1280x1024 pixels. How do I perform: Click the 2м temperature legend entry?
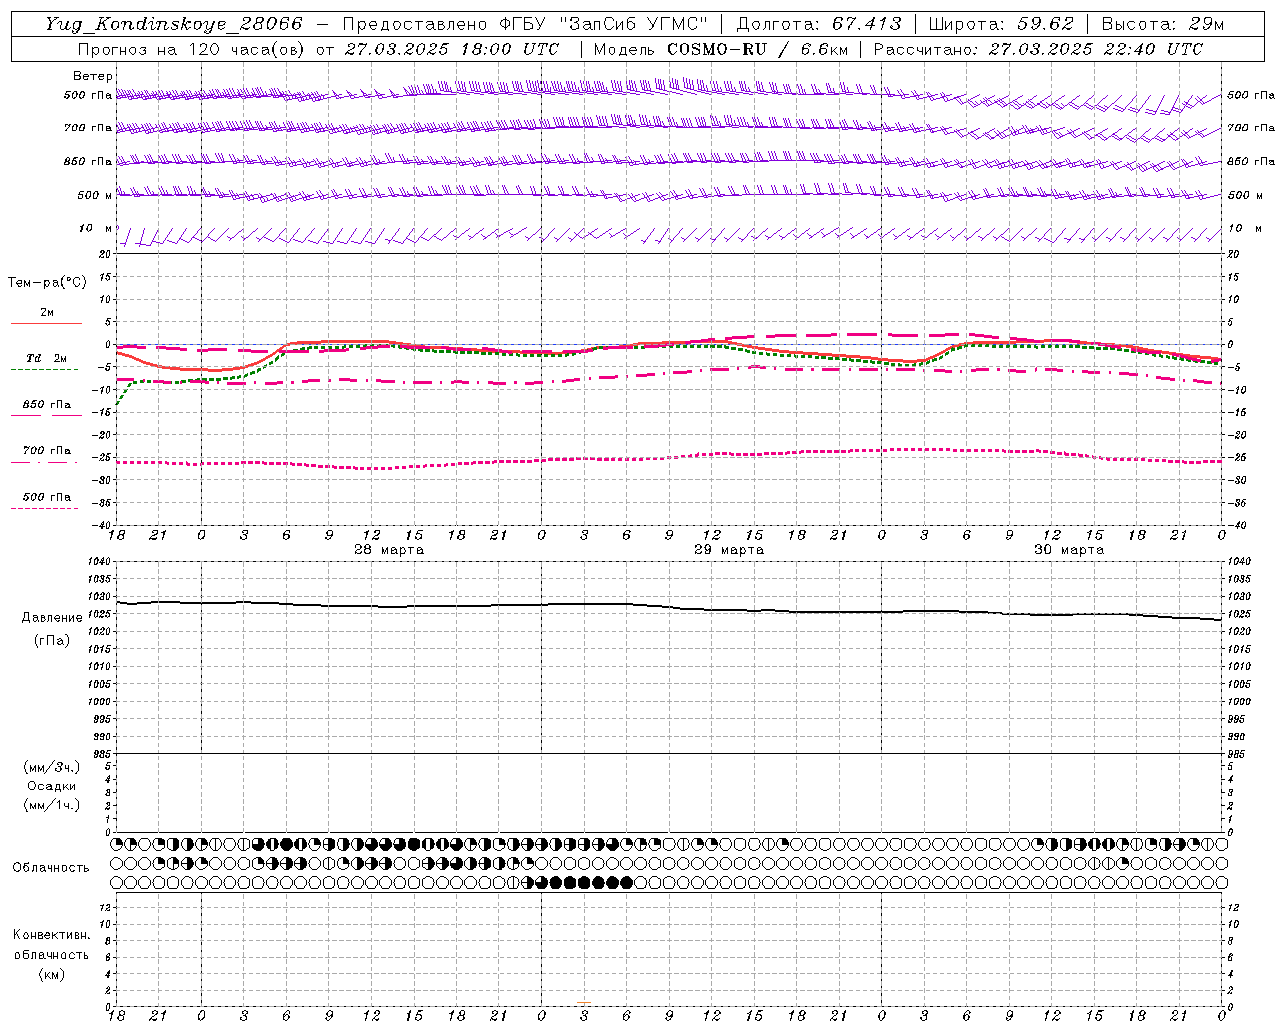(47, 312)
